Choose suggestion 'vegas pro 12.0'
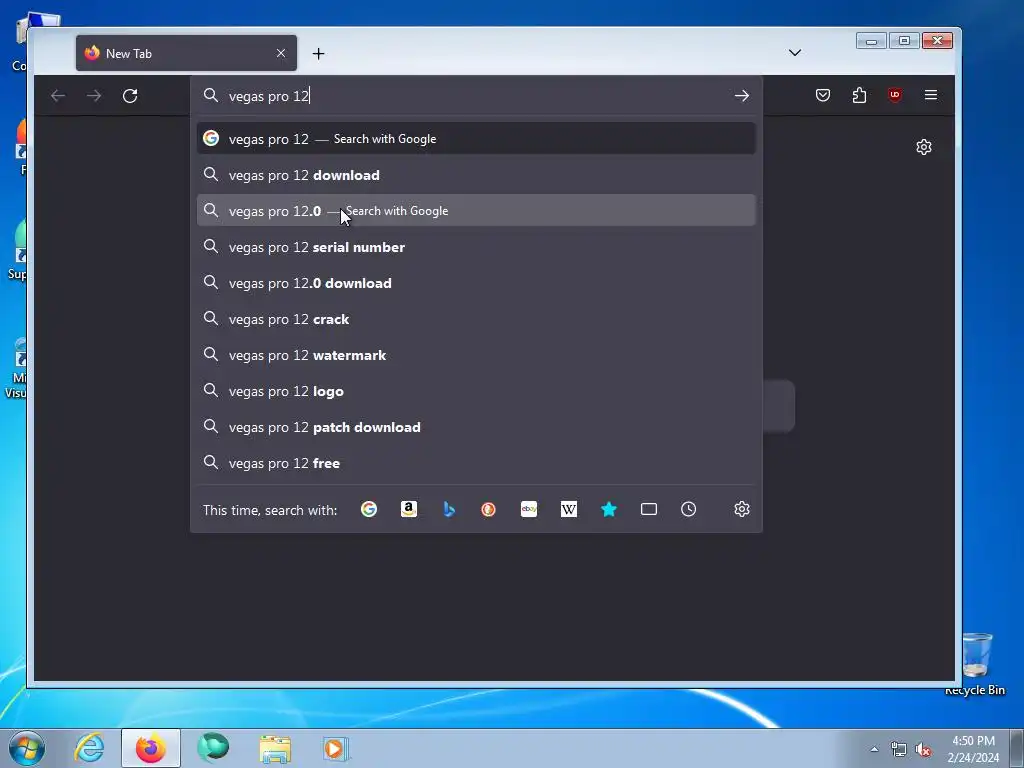1024x768 pixels. coord(476,211)
